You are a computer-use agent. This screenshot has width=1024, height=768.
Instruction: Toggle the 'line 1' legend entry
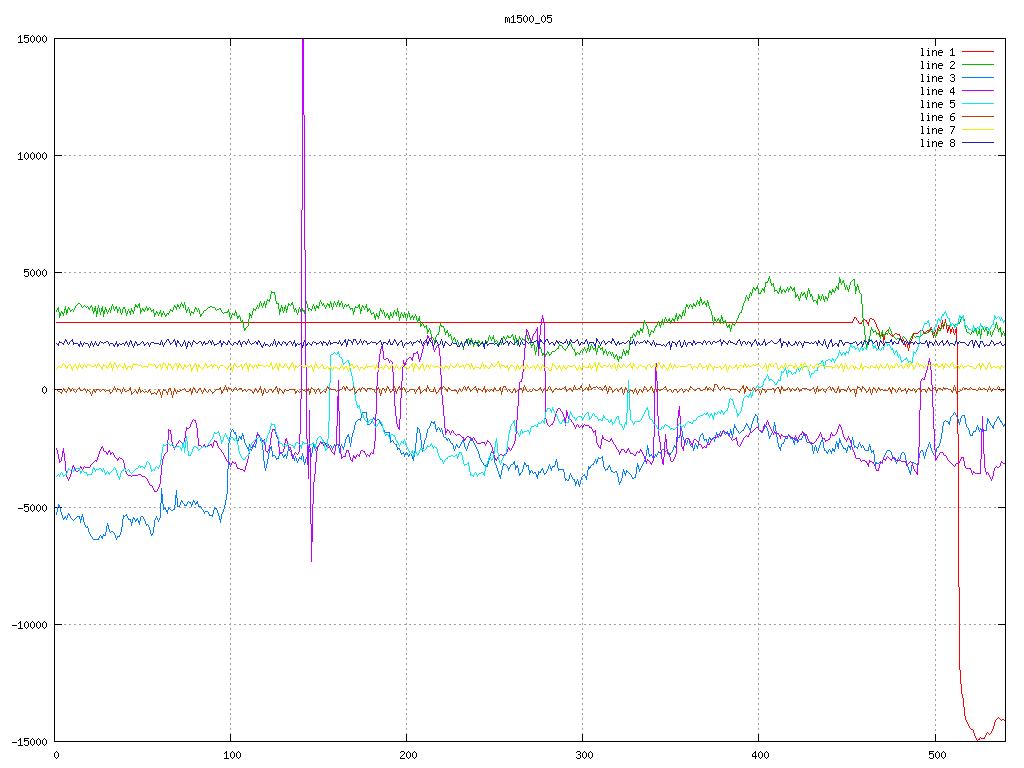937,52
